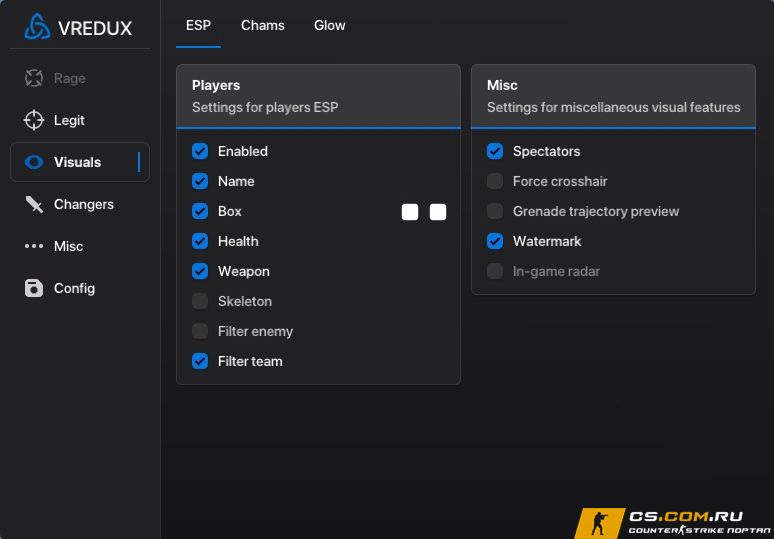
Task: Open the first Box color swatch
Action: 410,212
